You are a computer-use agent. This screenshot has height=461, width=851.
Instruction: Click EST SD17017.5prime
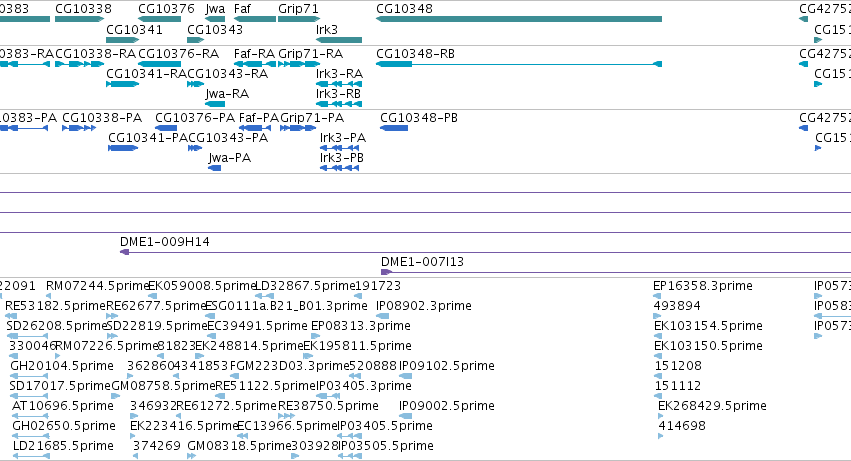60,386
